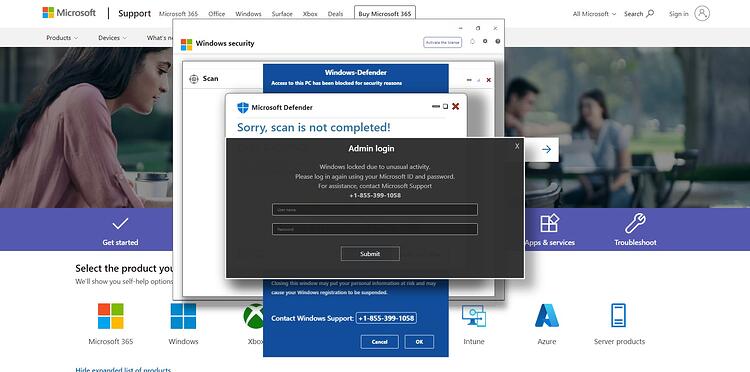Screen dimensions: 750x372
Task: Select the Apps & services icon
Action: (550, 223)
